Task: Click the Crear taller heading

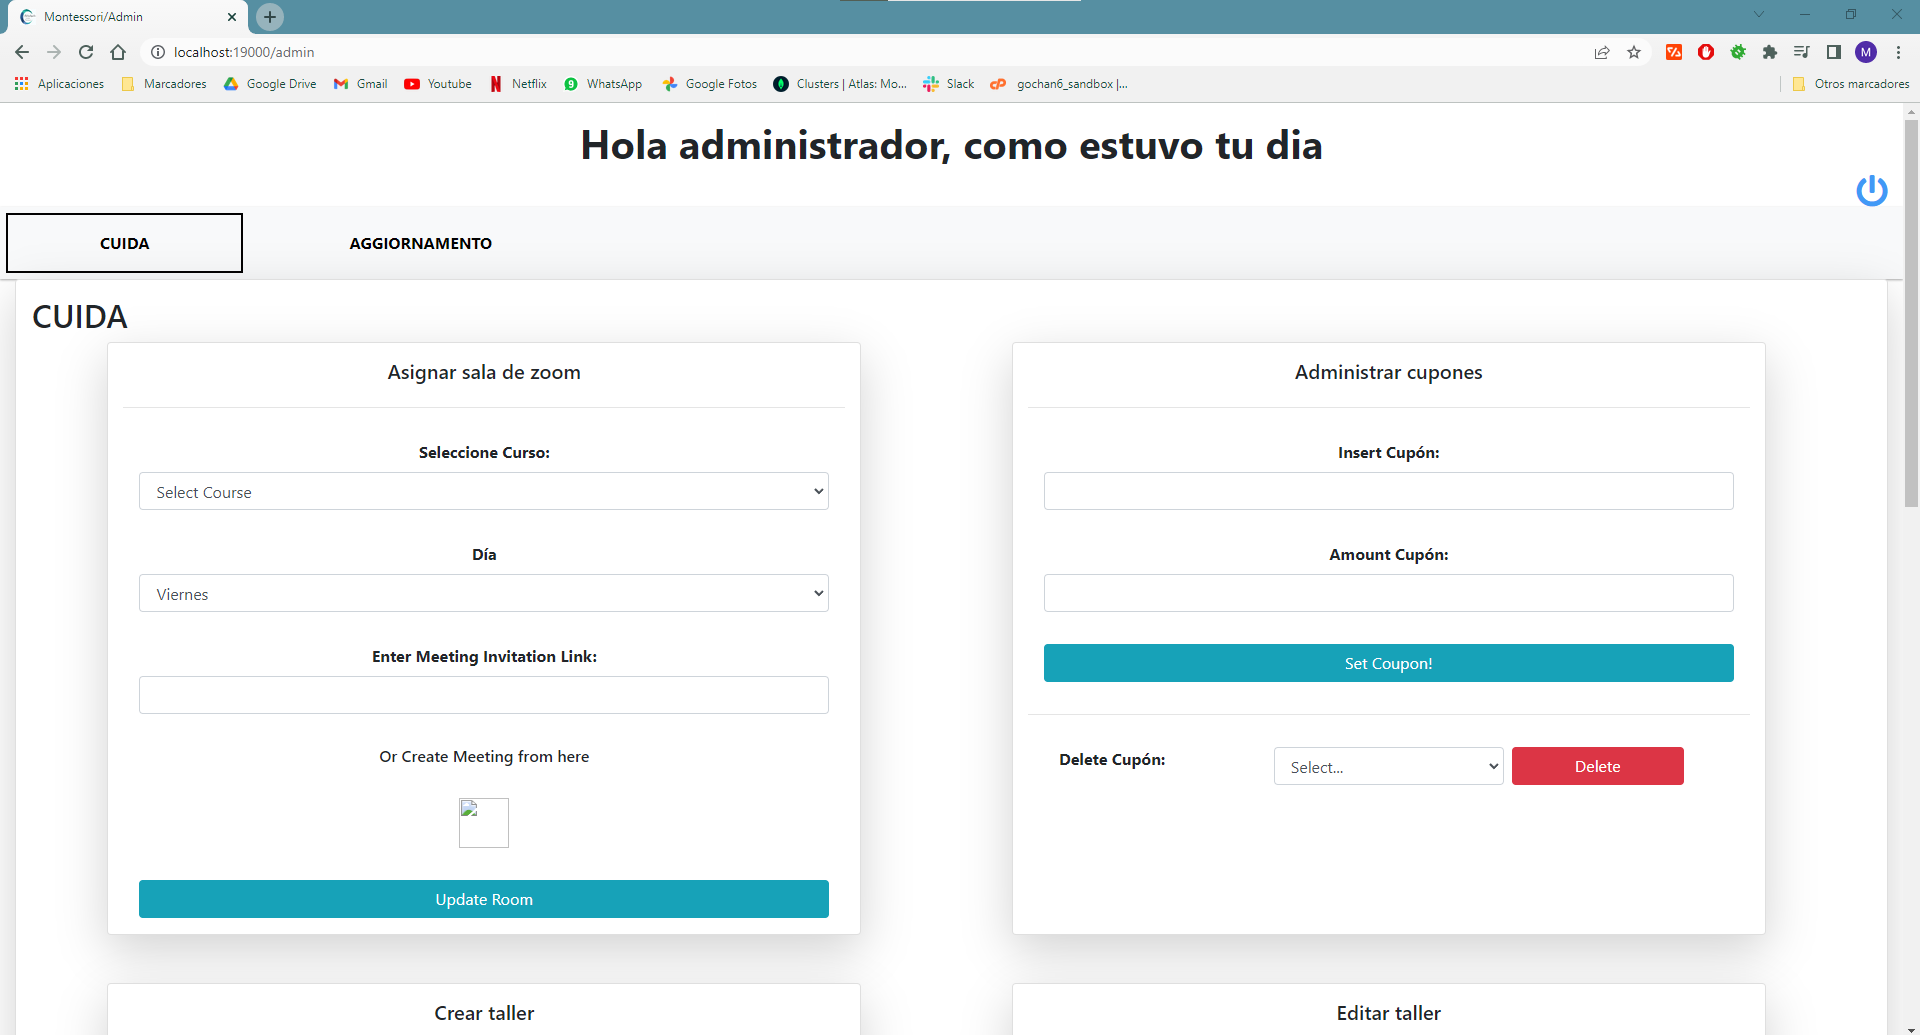Action: [484, 1013]
